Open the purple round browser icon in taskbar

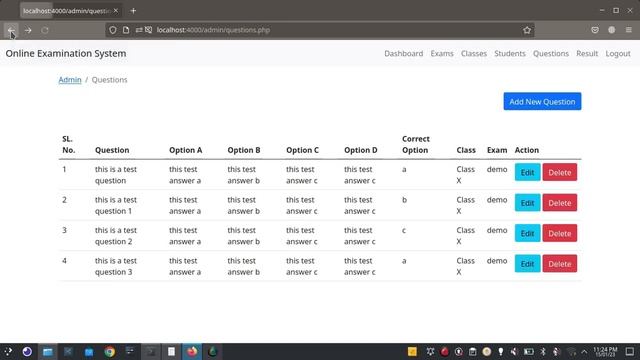click(27, 351)
